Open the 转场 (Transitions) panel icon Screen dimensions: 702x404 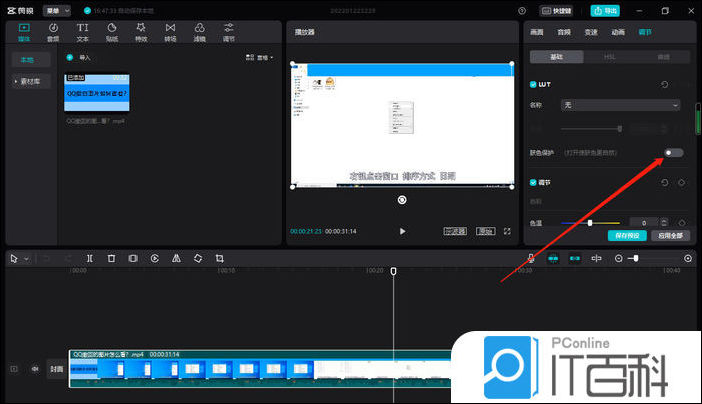click(170, 31)
